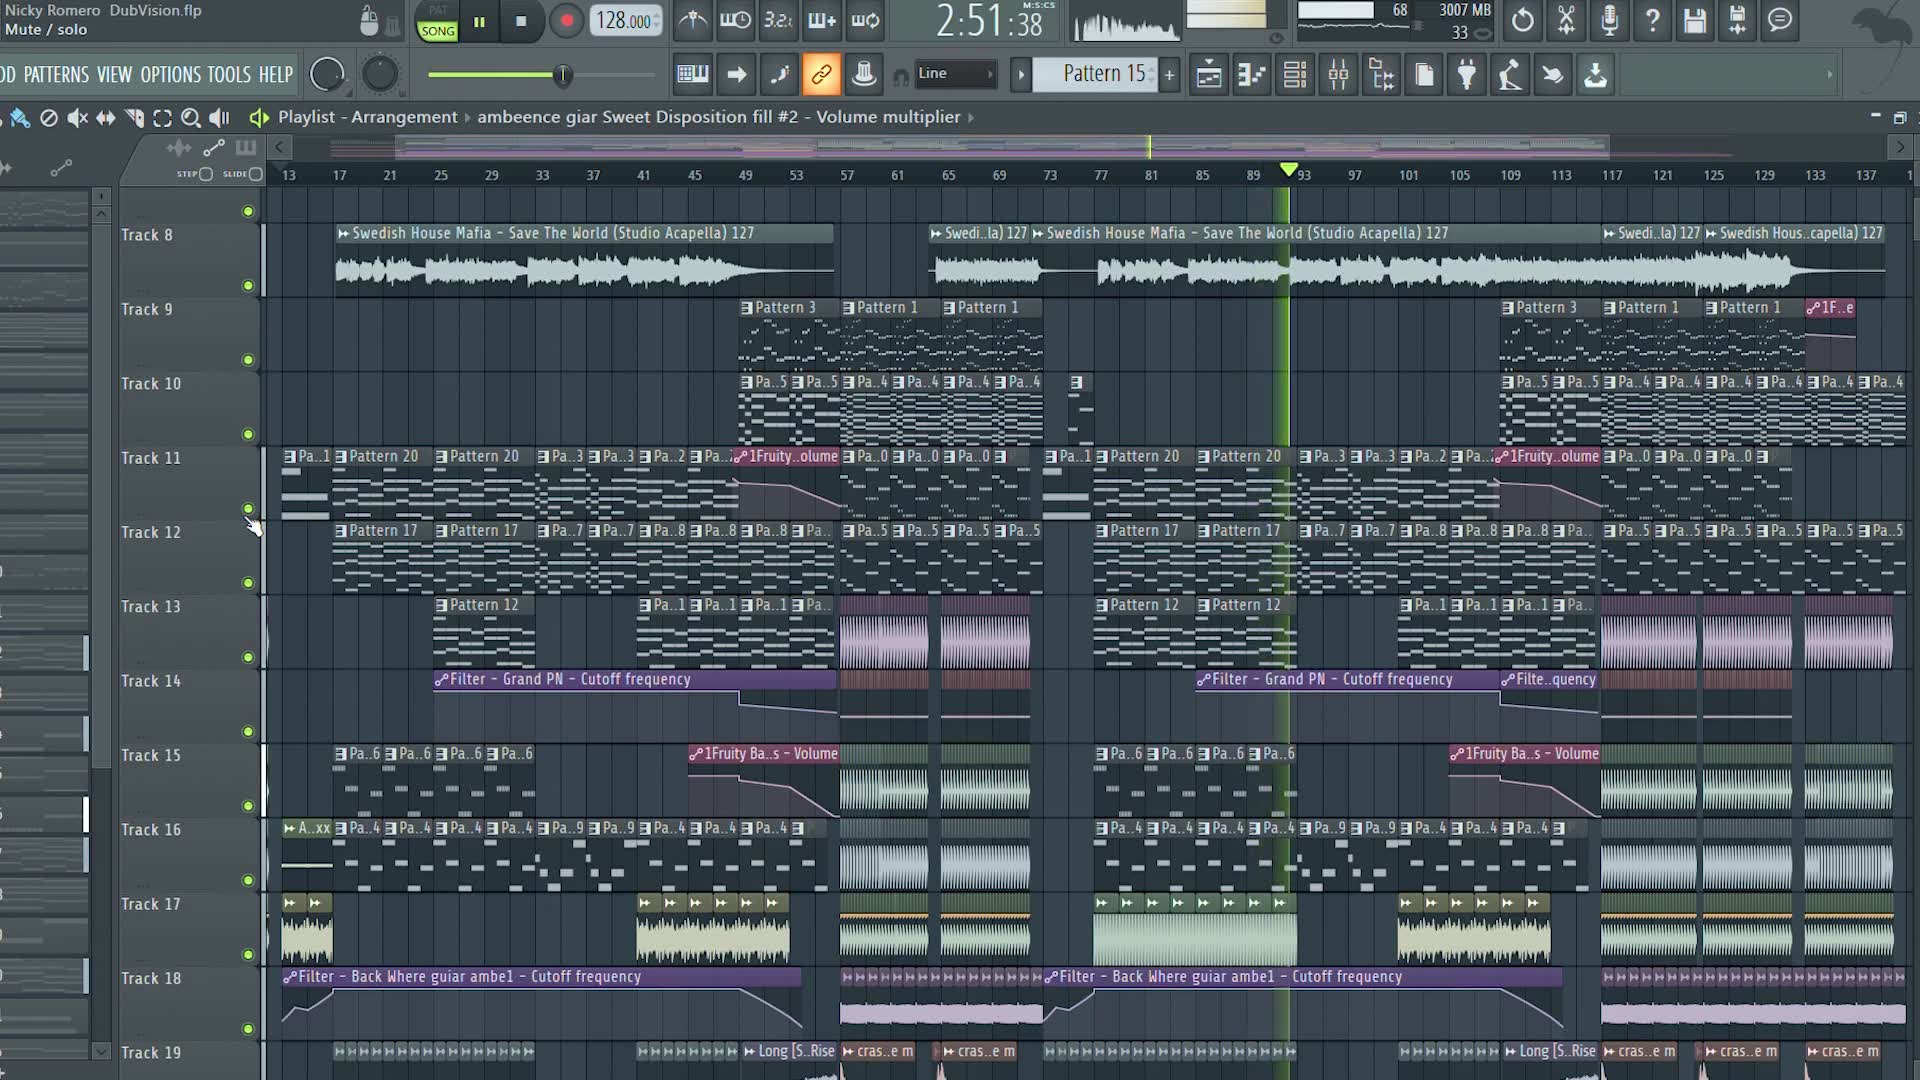Mute Track 9 via its green light
The image size is (1920, 1080).
pos(248,360)
